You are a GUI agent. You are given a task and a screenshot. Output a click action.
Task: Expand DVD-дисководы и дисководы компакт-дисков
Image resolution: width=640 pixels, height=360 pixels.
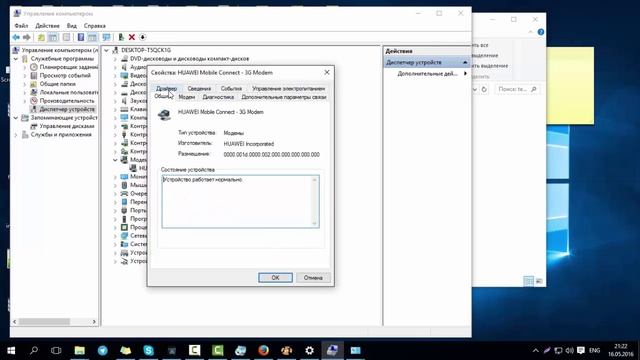[x=115, y=59]
